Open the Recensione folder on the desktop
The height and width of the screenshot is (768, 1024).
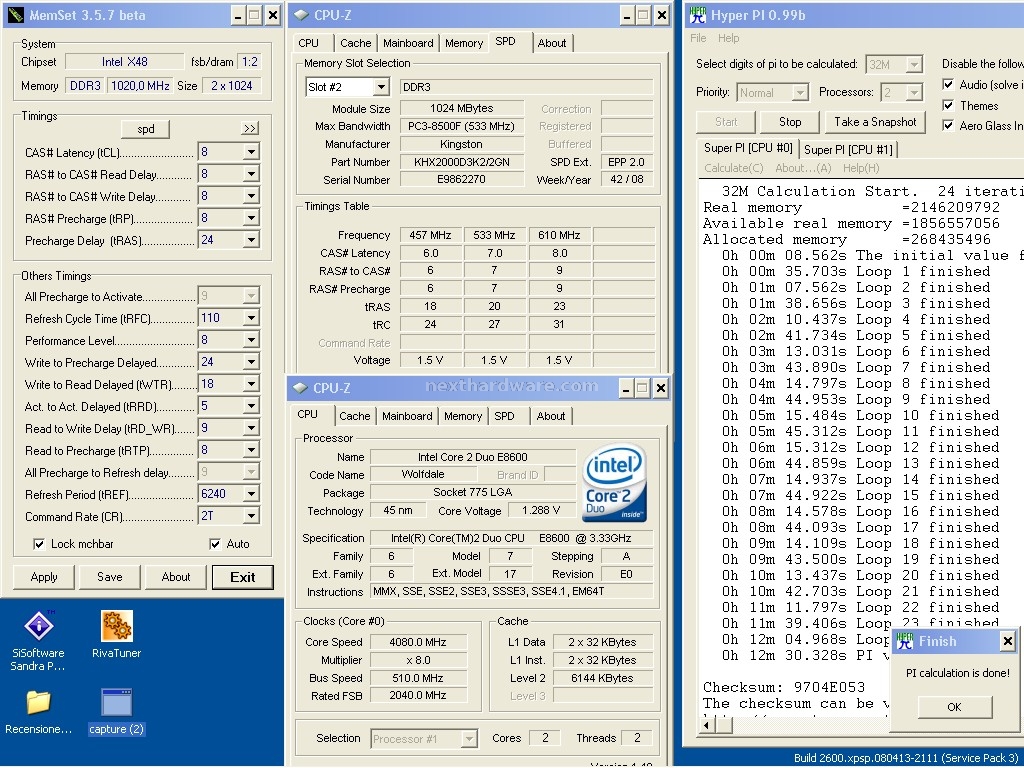(39, 712)
